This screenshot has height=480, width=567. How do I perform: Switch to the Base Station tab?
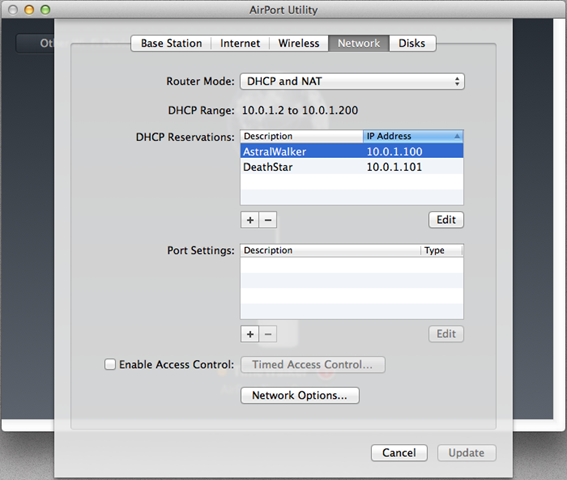(171, 43)
